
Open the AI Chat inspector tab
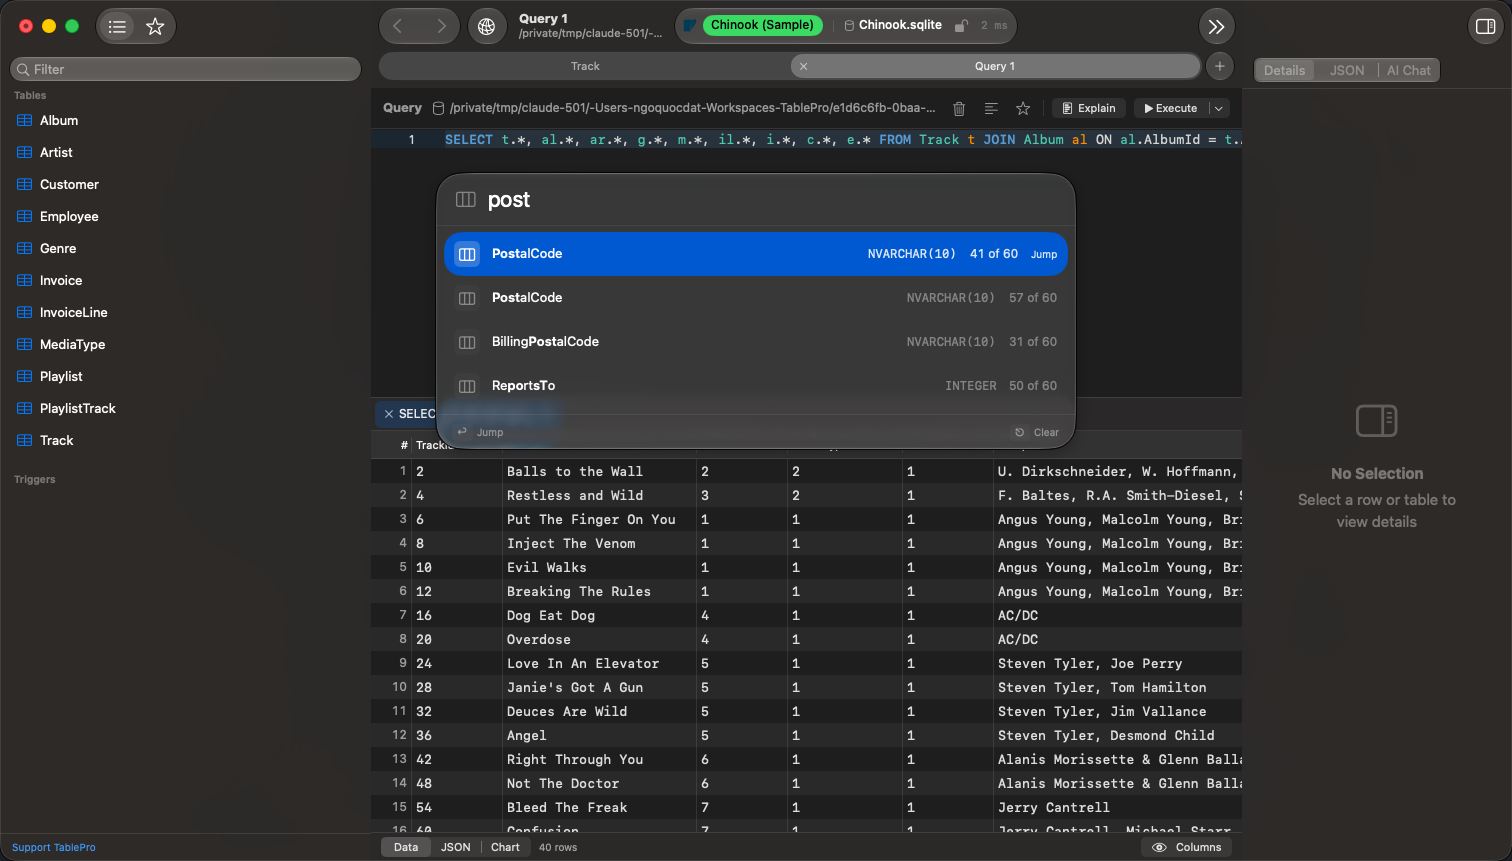[1408, 70]
